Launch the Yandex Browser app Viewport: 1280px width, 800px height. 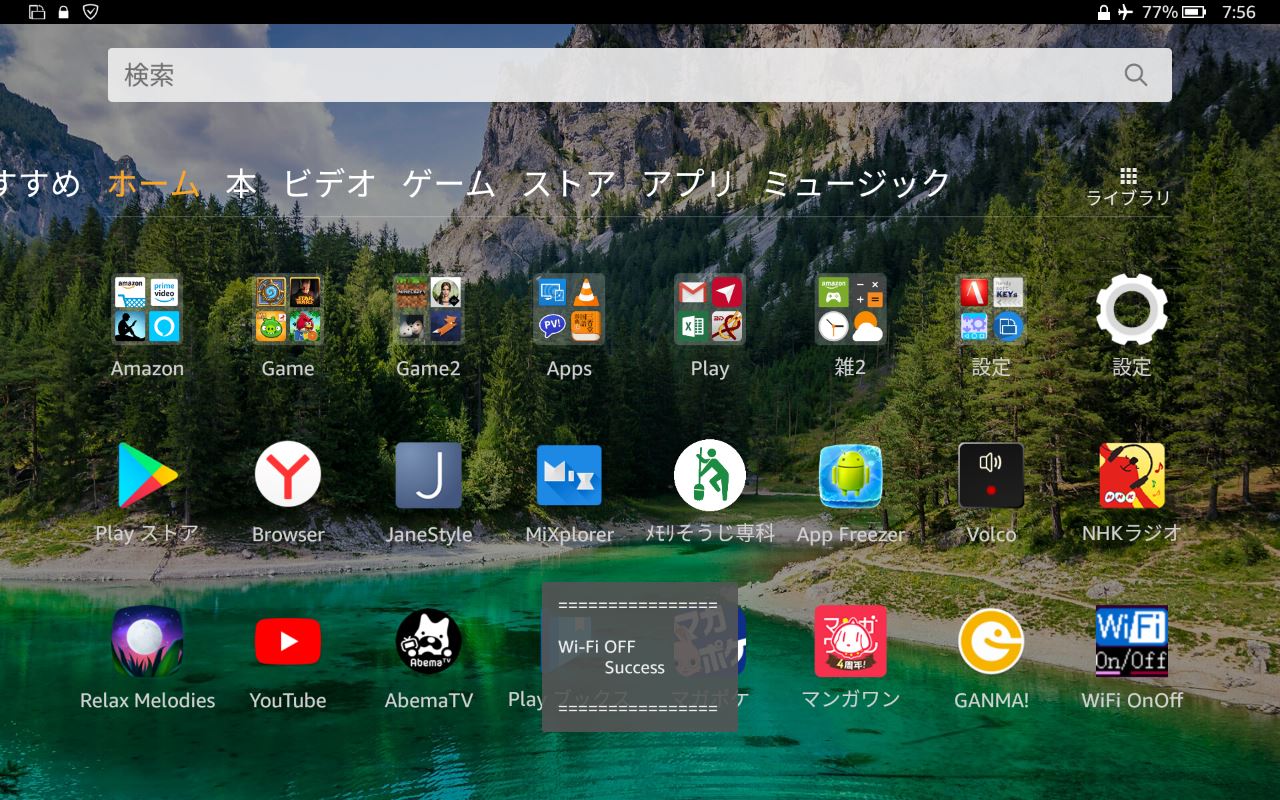pyautogui.click(x=288, y=476)
